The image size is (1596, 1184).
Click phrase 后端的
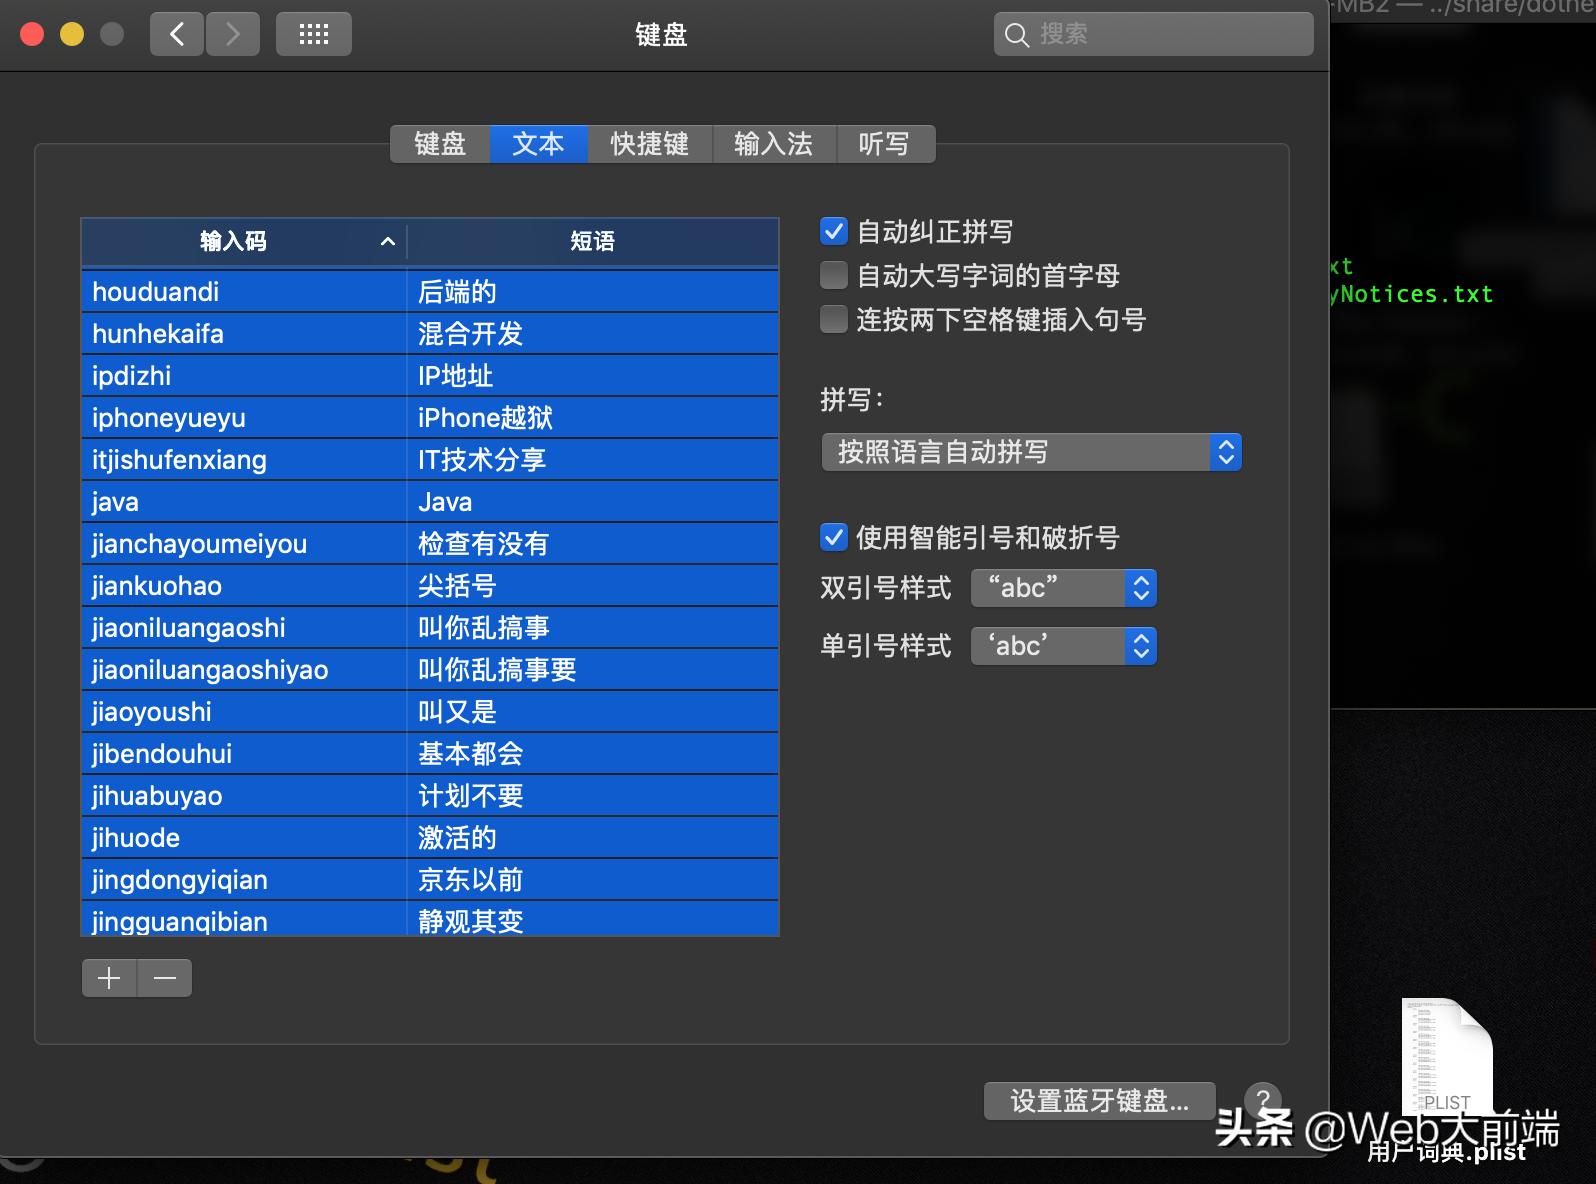click(x=457, y=292)
